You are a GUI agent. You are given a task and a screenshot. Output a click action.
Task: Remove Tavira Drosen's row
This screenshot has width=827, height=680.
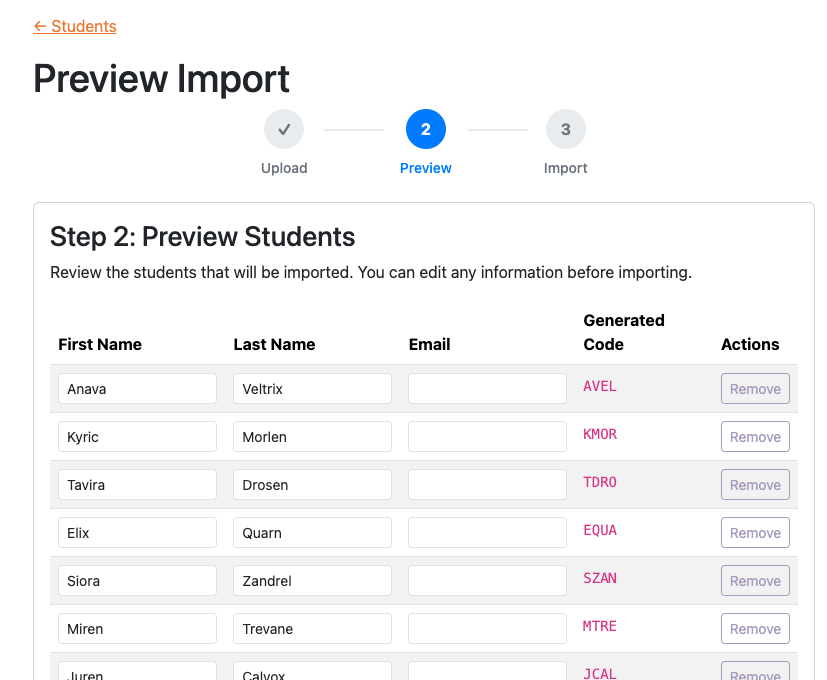pos(754,484)
